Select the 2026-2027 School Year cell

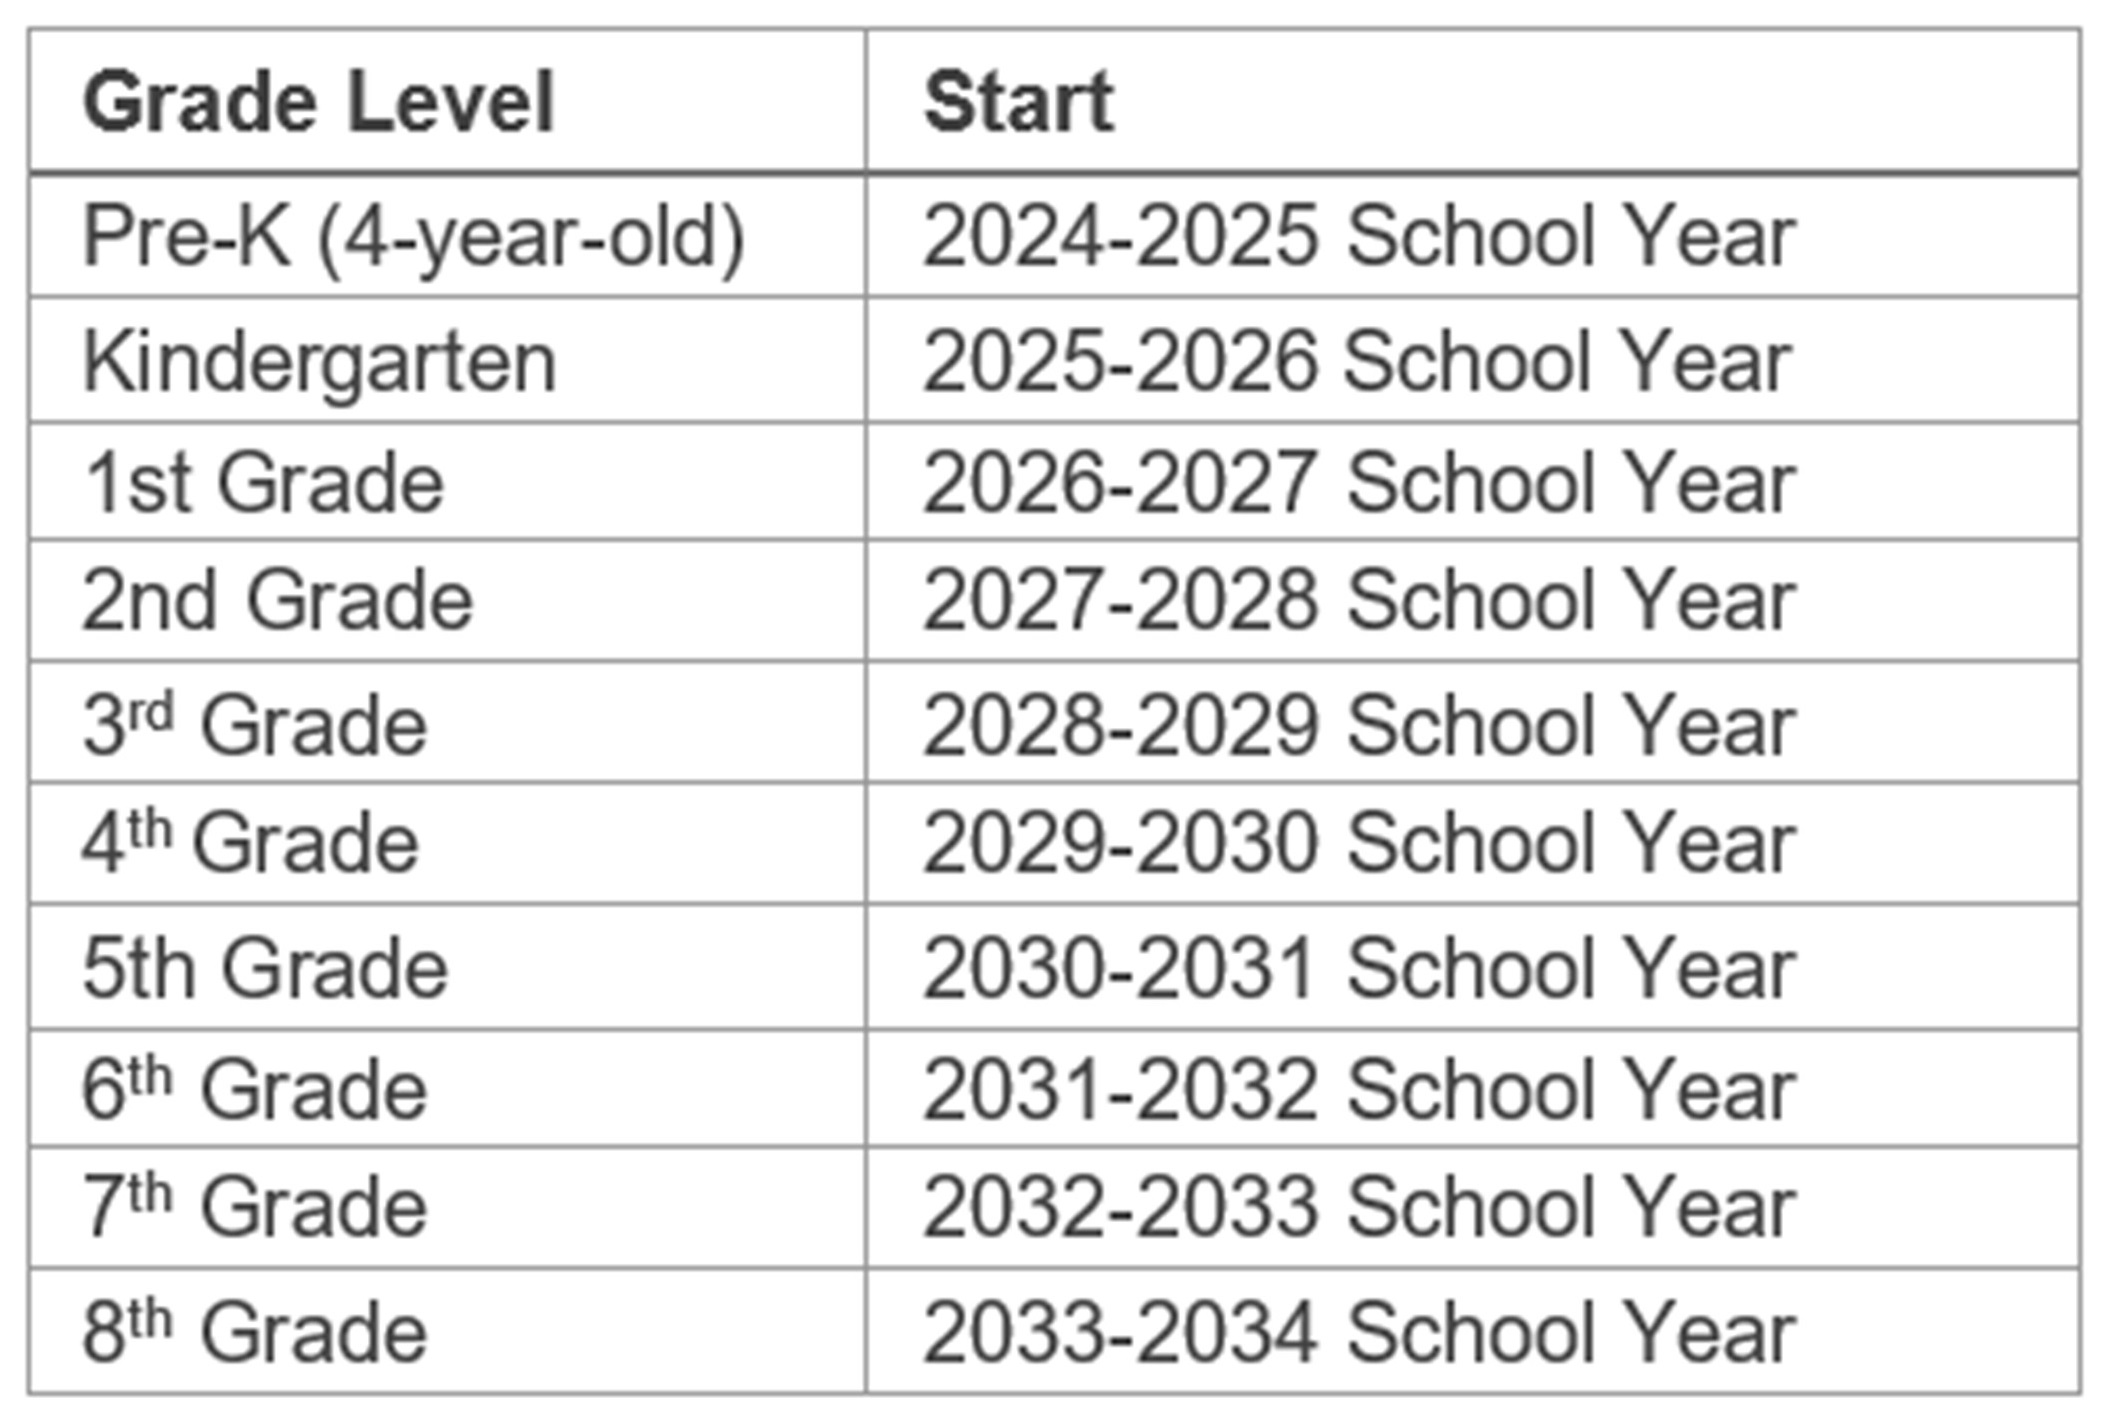click(x=1472, y=482)
